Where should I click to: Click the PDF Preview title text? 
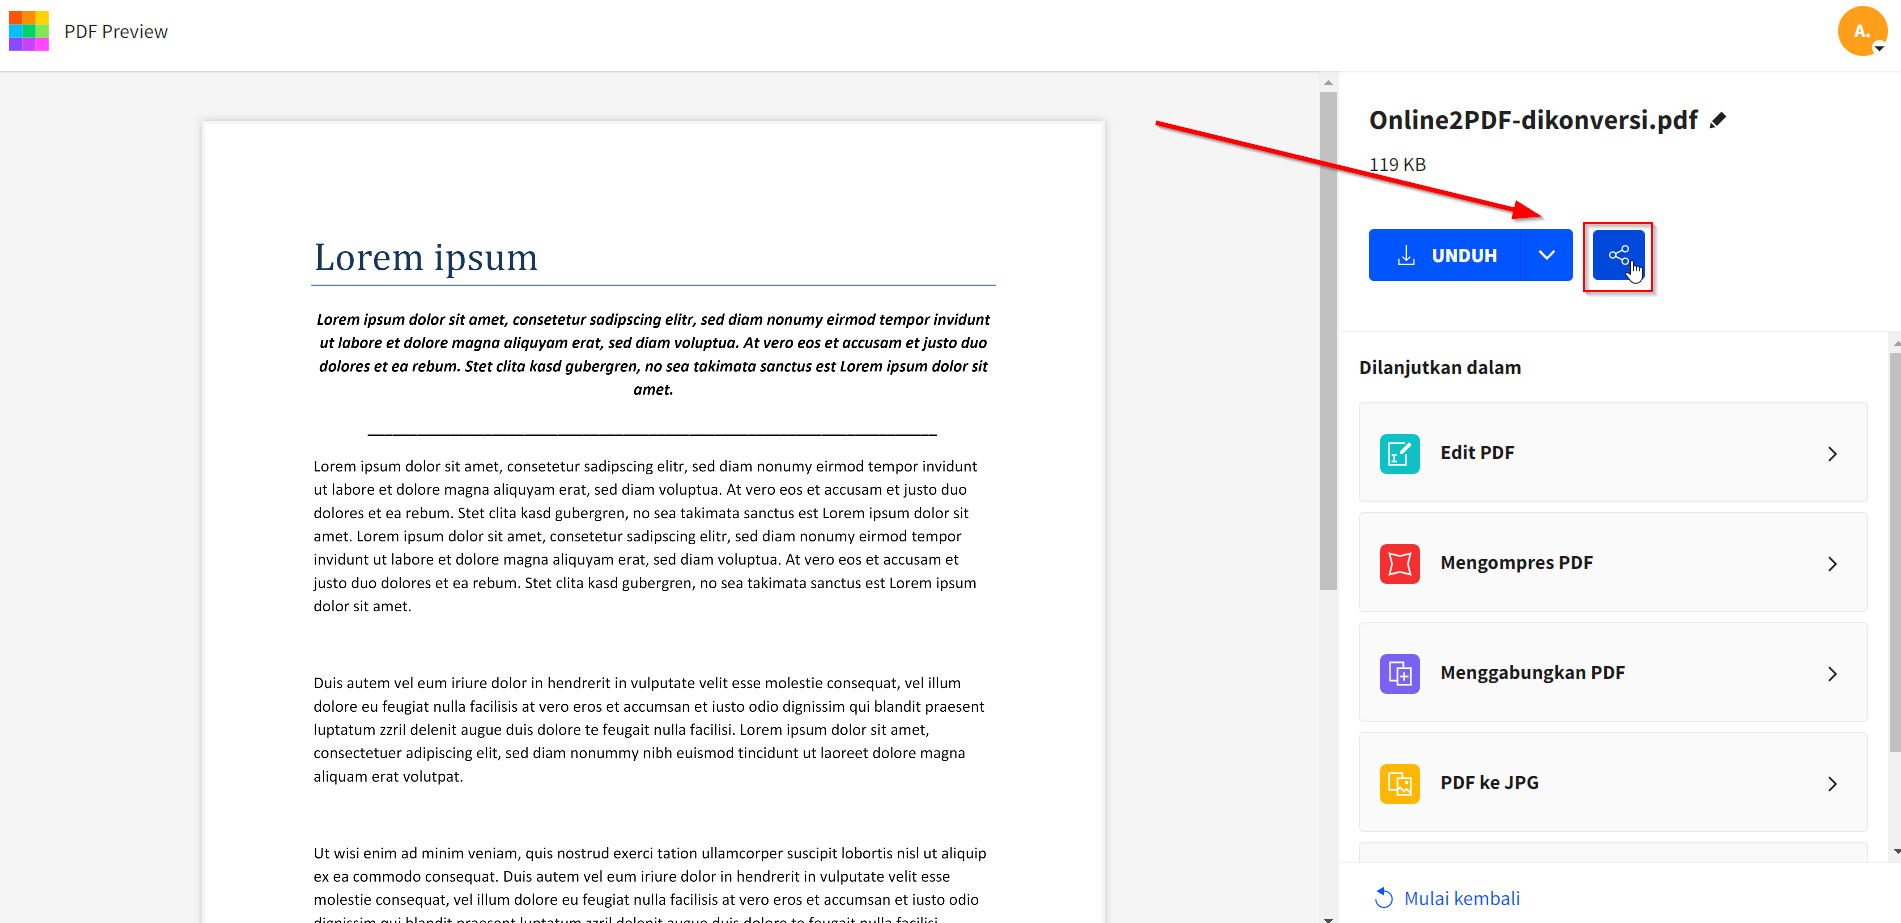coord(116,32)
